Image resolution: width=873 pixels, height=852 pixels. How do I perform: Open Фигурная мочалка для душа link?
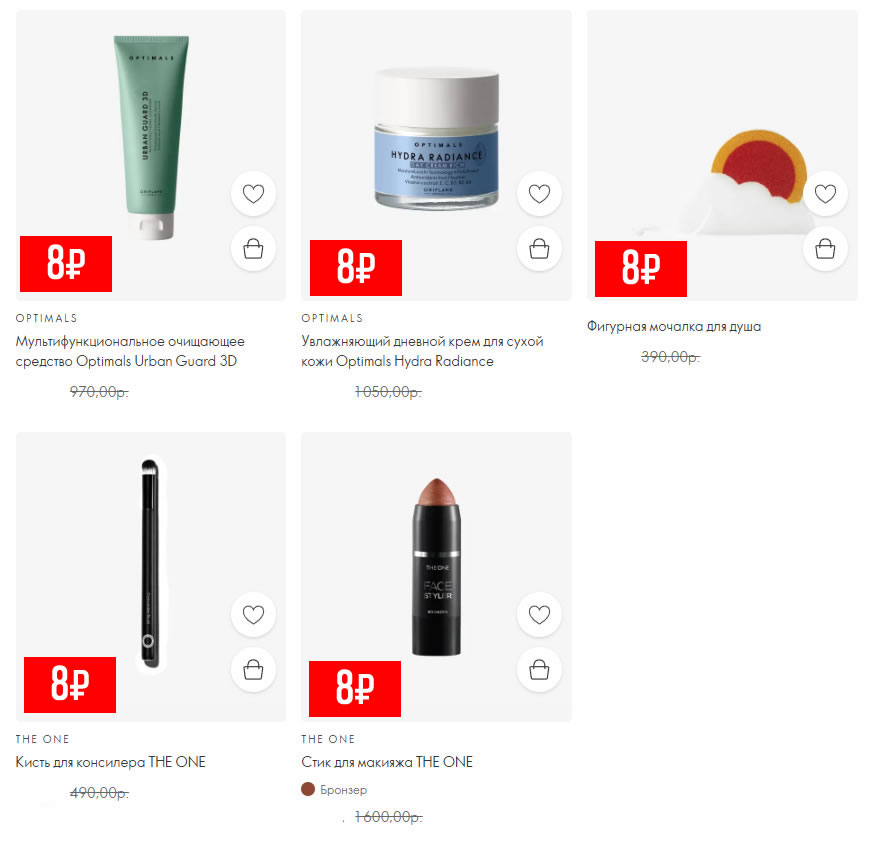point(674,326)
